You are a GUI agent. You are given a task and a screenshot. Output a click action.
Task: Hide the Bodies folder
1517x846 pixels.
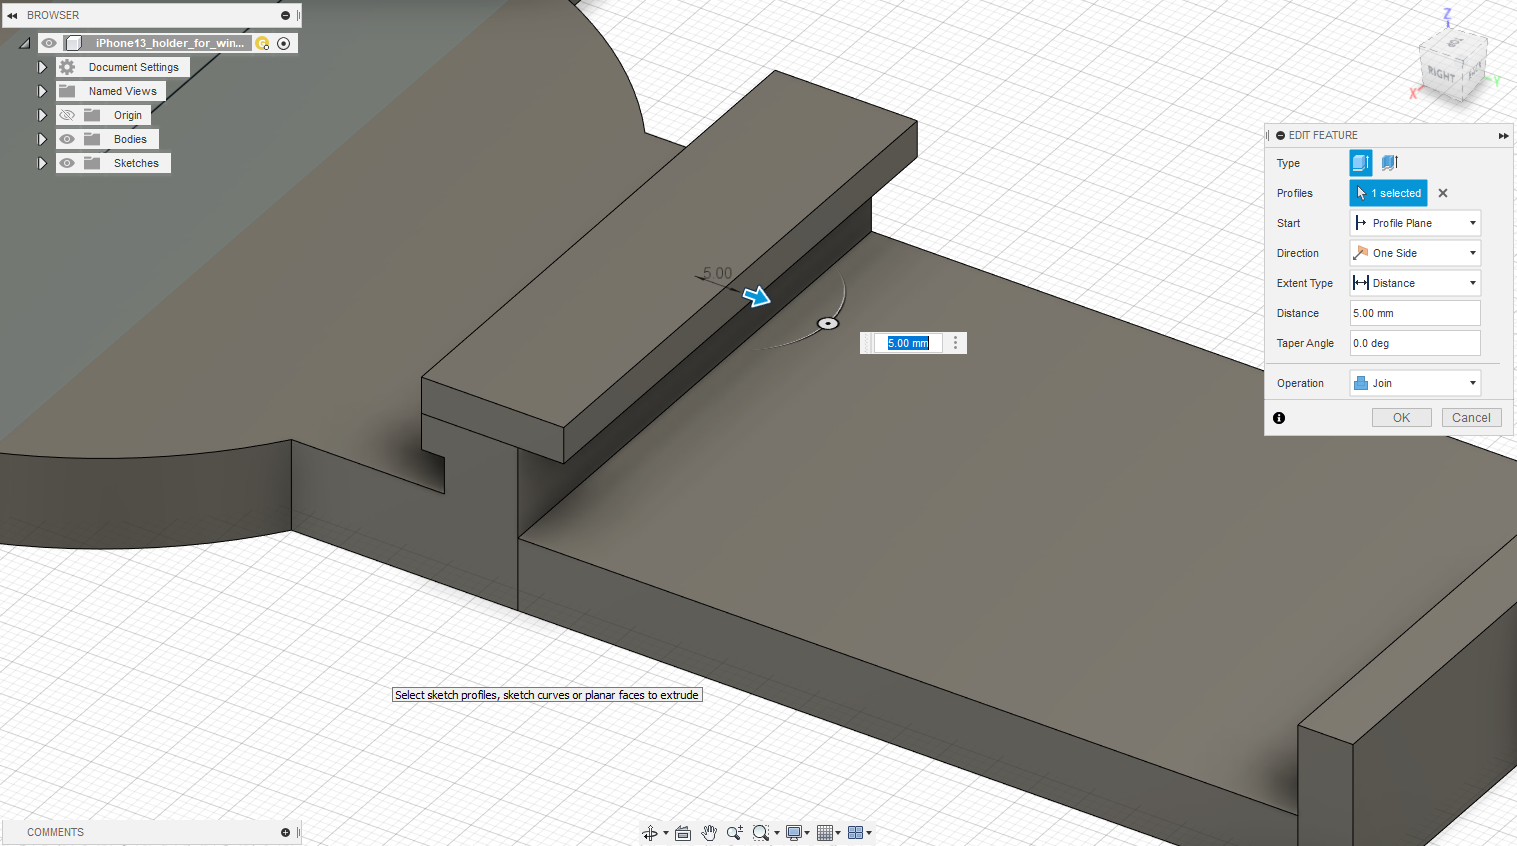(x=67, y=139)
